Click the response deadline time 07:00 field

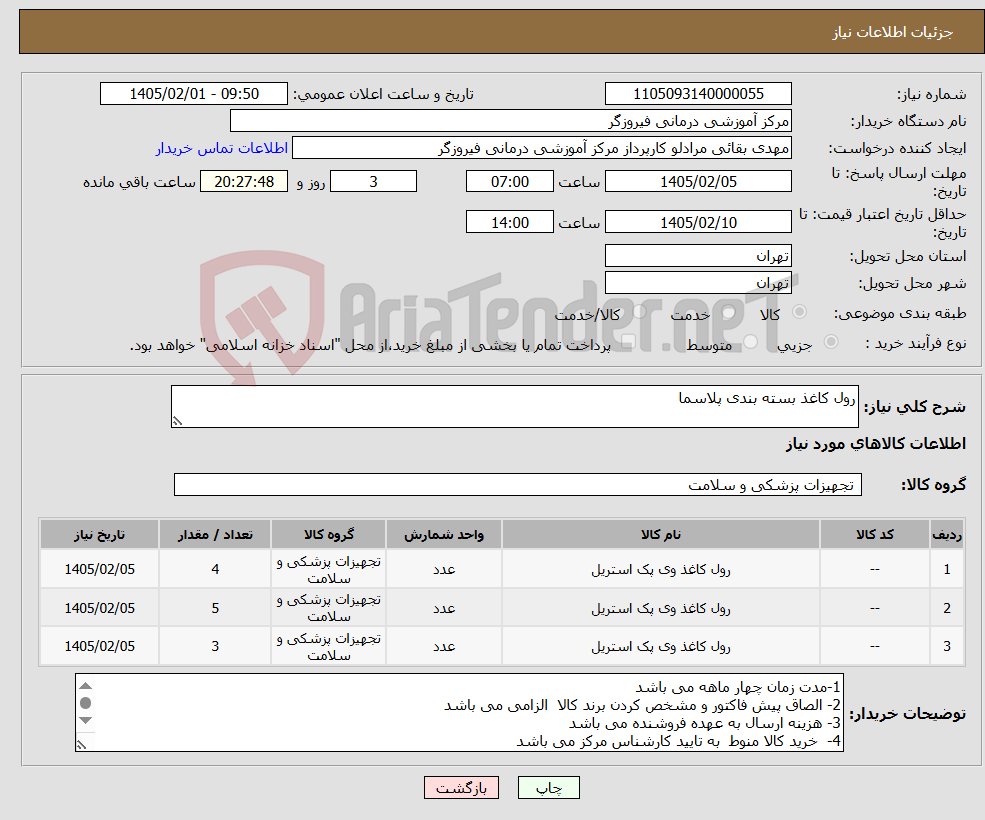click(509, 182)
